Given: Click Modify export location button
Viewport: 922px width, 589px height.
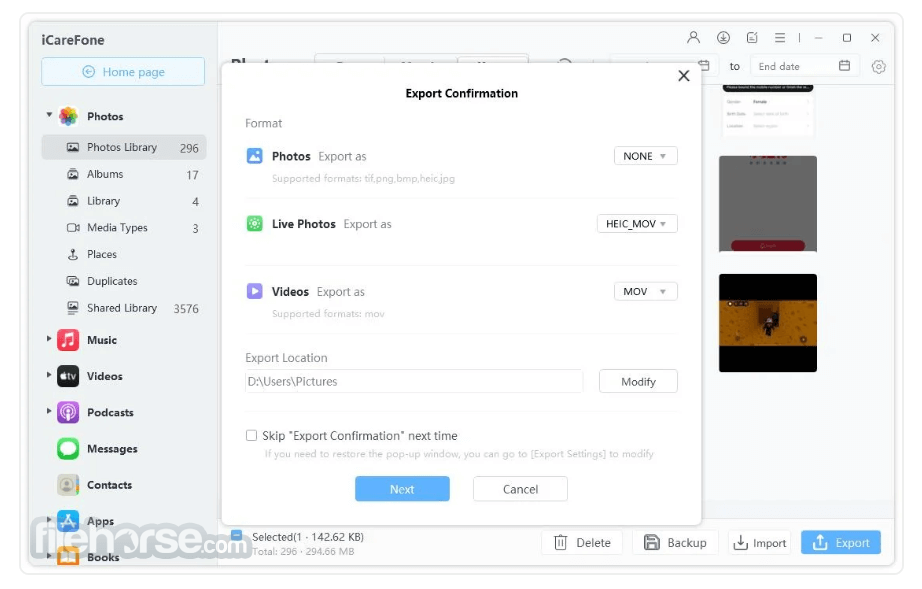Looking at the screenshot, I should (638, 381).
